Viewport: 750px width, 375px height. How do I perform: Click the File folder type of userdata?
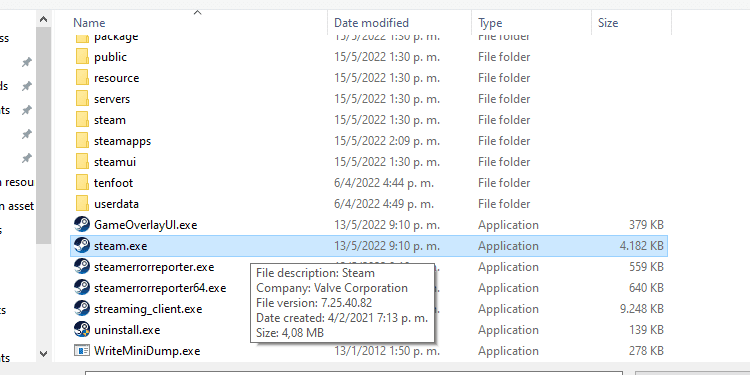504,204
